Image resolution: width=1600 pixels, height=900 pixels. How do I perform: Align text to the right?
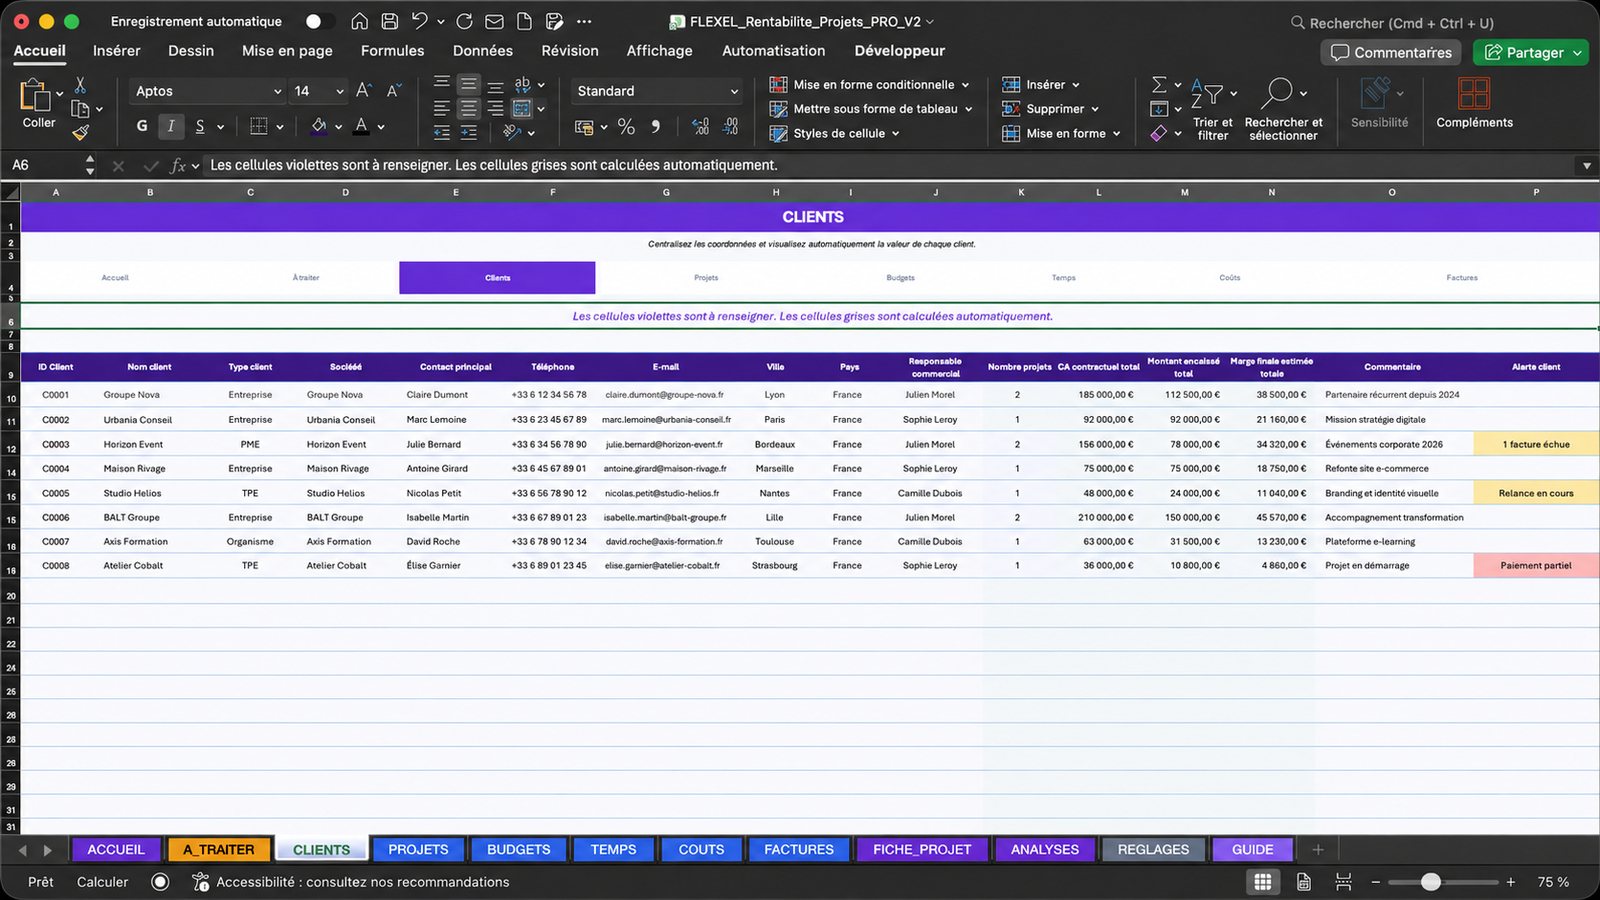click(x=495, y=108)
